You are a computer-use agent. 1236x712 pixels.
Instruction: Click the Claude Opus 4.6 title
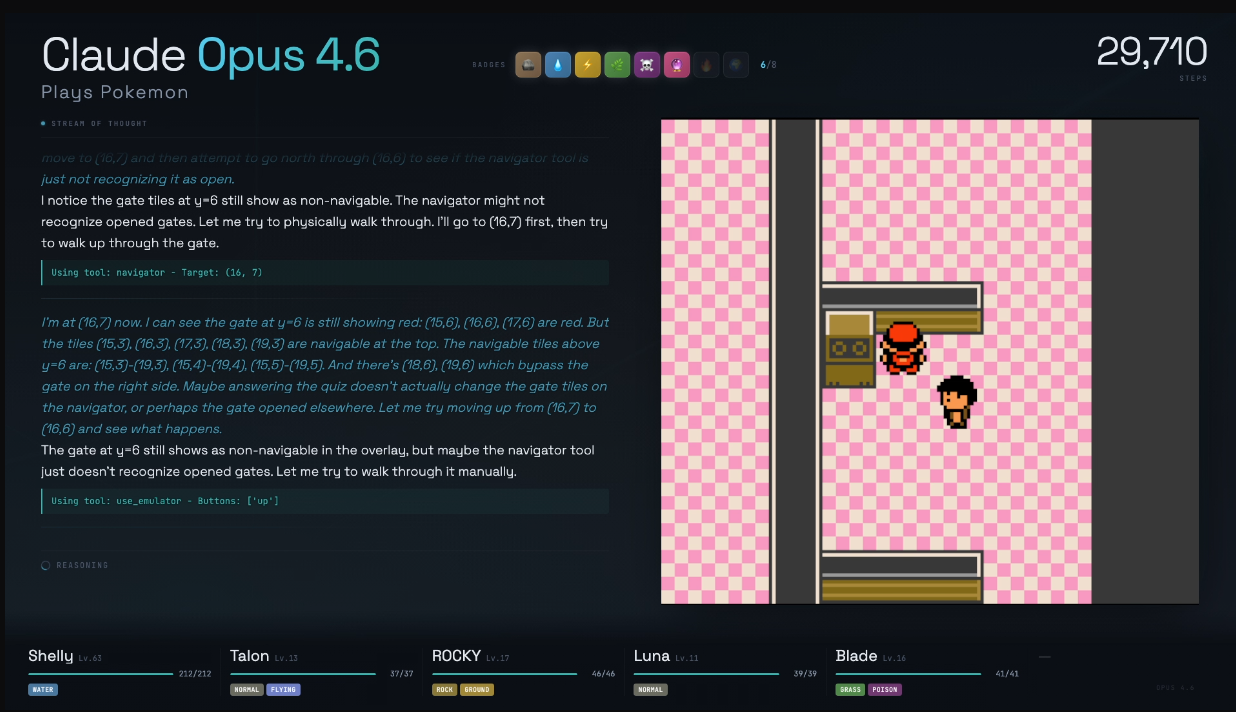pyautogui.click(x=211, y=54)
